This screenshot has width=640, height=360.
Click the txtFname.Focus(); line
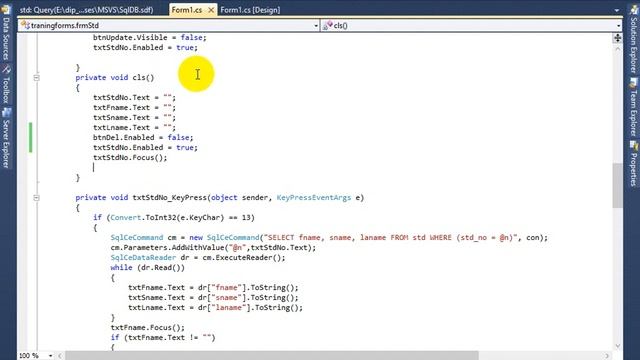coord(147,328)
